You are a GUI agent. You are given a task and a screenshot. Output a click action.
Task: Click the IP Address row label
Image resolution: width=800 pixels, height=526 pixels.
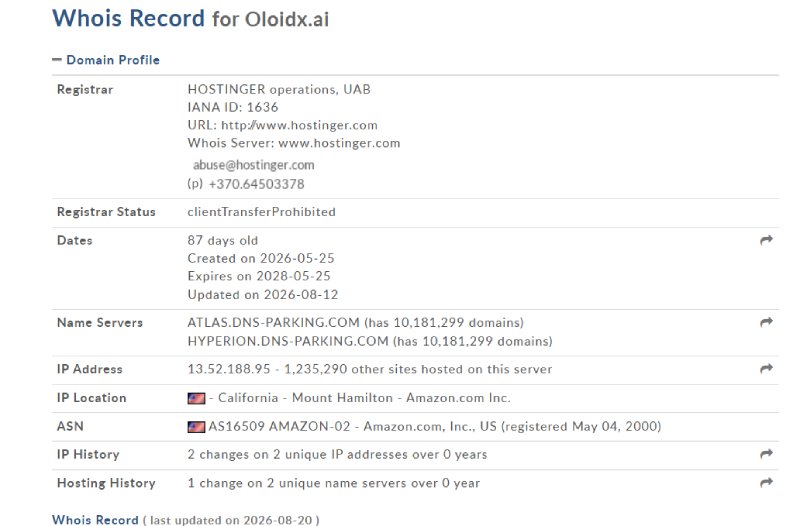[x=90, y=369]
